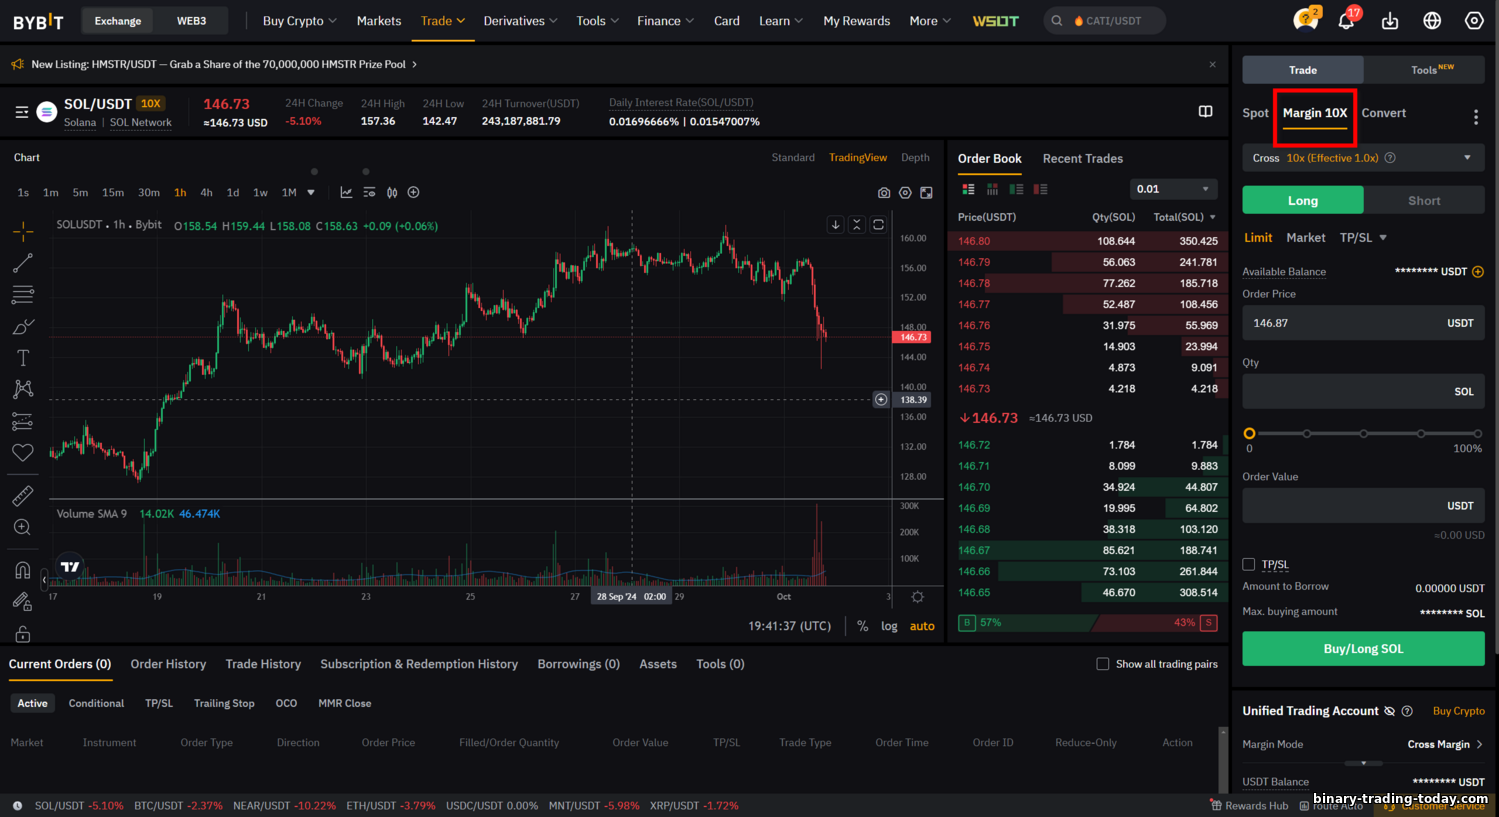Screen dimensions: 1499x817
Task: Open the Order History tab
Action: [x=168, y=664]
